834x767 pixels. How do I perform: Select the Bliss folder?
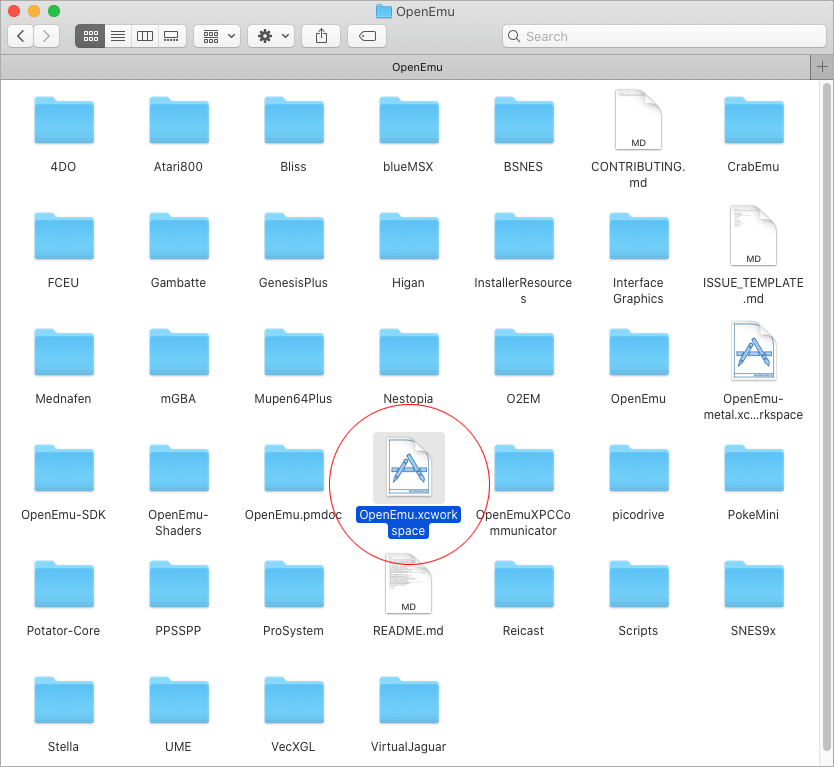(294, 120)
